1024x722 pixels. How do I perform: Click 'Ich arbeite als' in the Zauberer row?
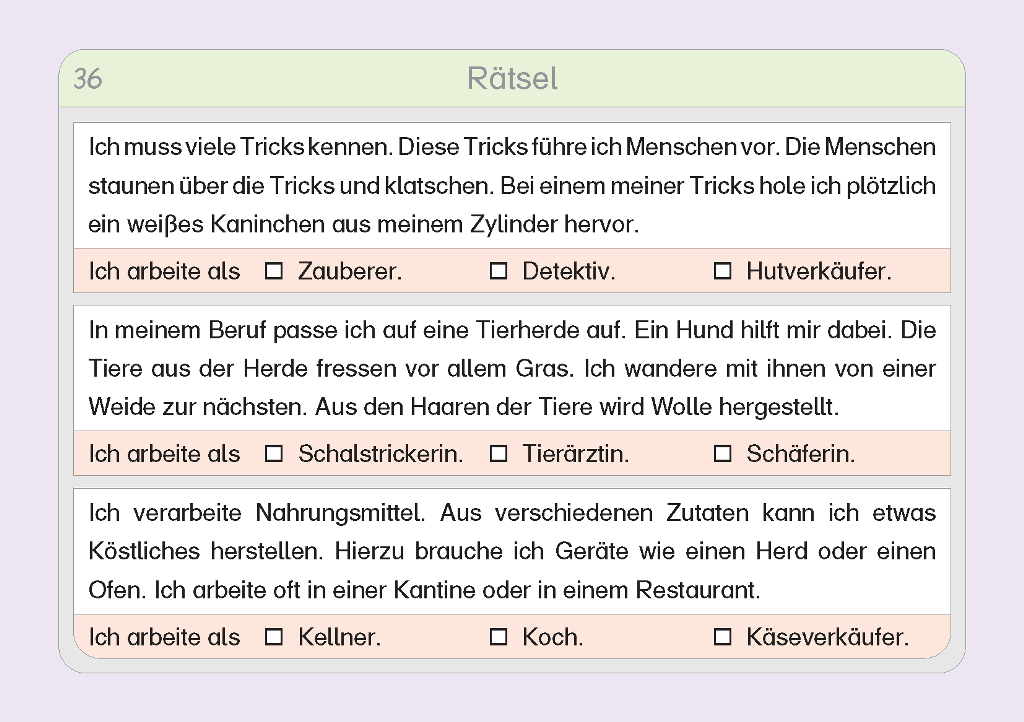(x=165, y=271)
